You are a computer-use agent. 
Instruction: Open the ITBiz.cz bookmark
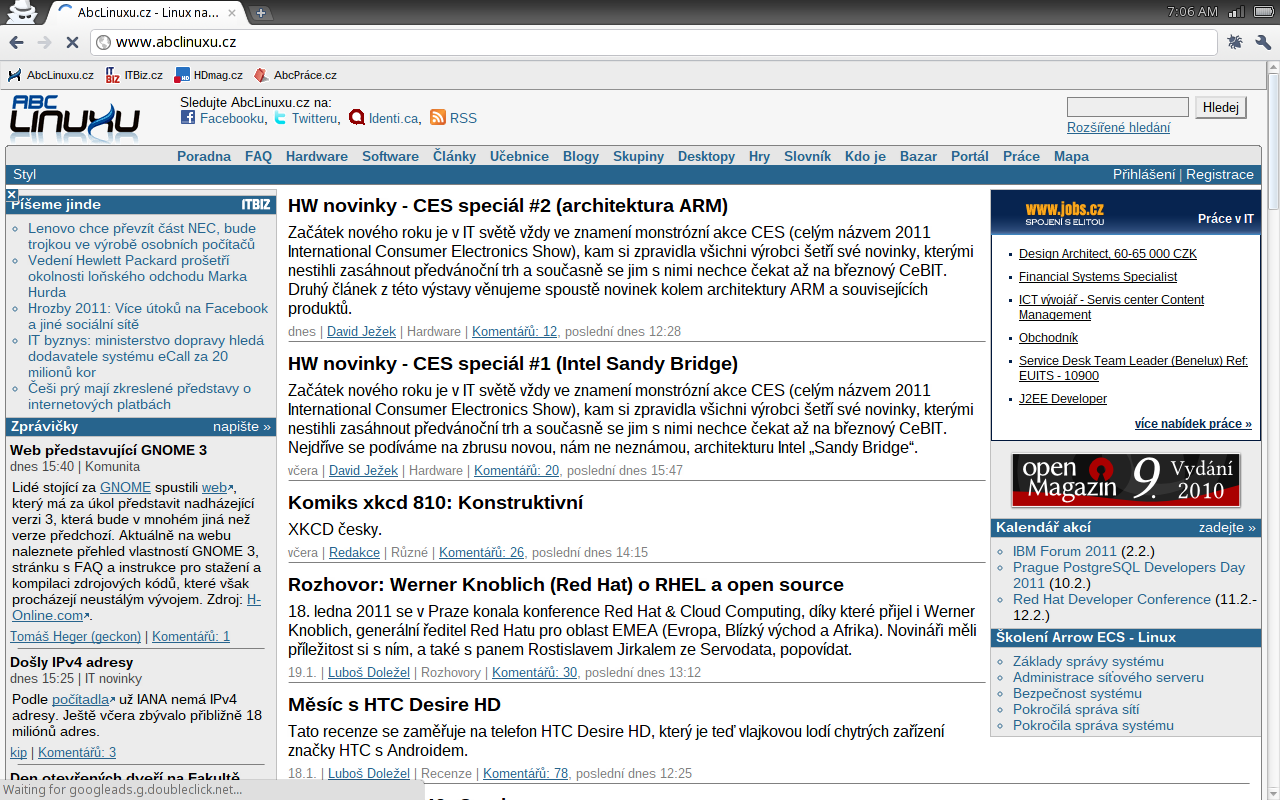coord(134,75)
